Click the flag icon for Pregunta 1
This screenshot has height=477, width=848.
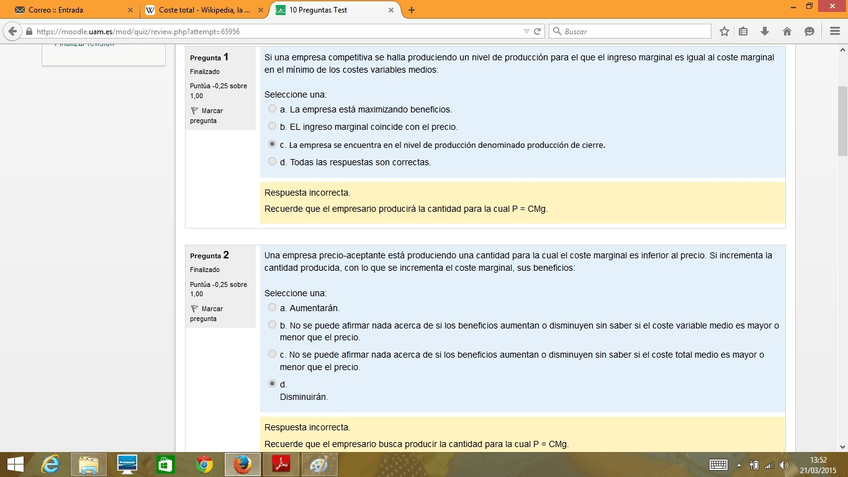point(194,110)
